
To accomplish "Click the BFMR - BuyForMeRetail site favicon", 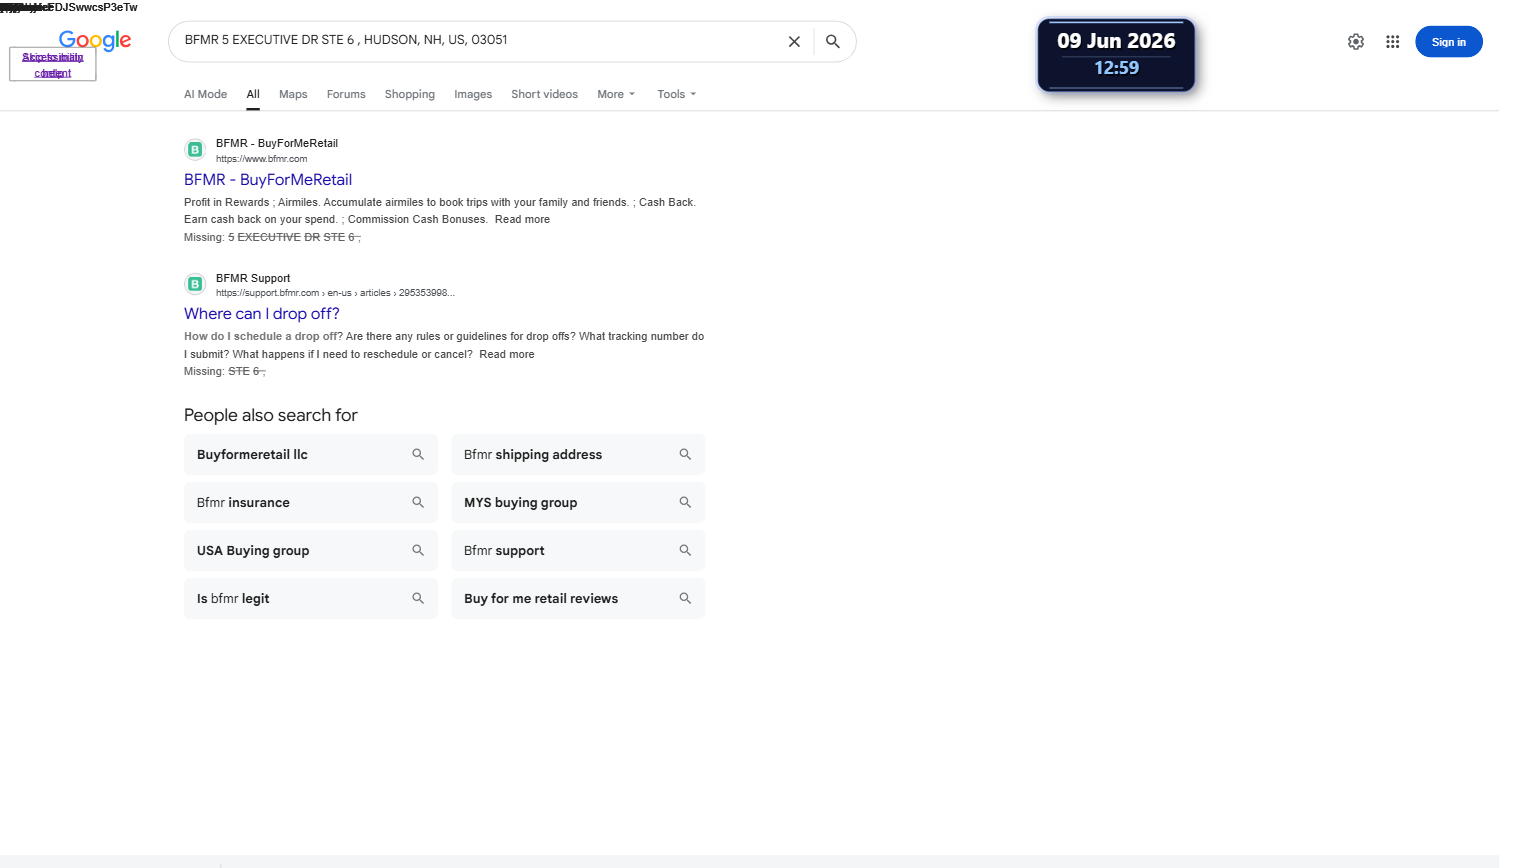I will click(x=195, y=150).
